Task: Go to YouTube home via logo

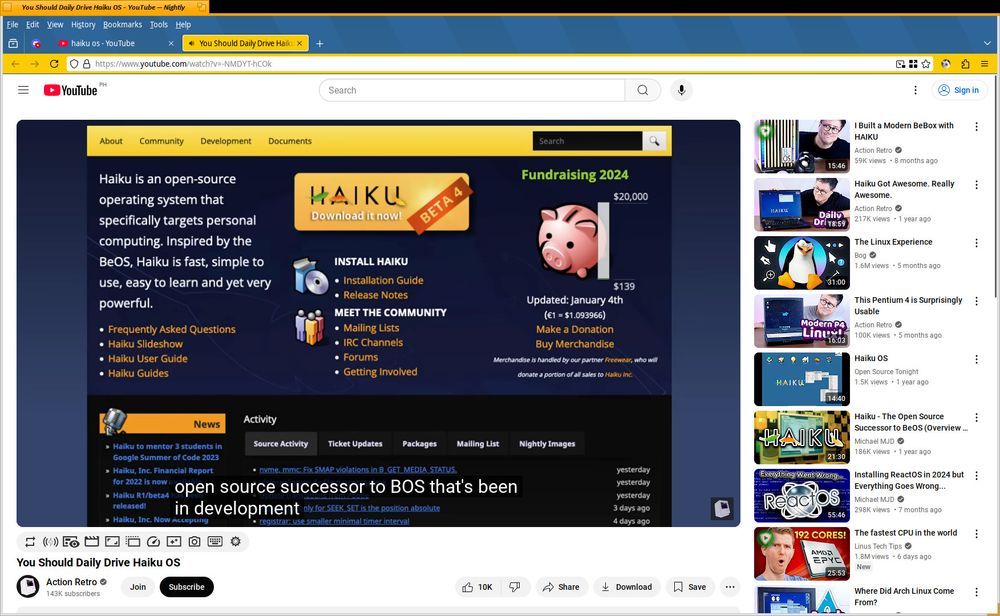Action: (x=71, y=90)
